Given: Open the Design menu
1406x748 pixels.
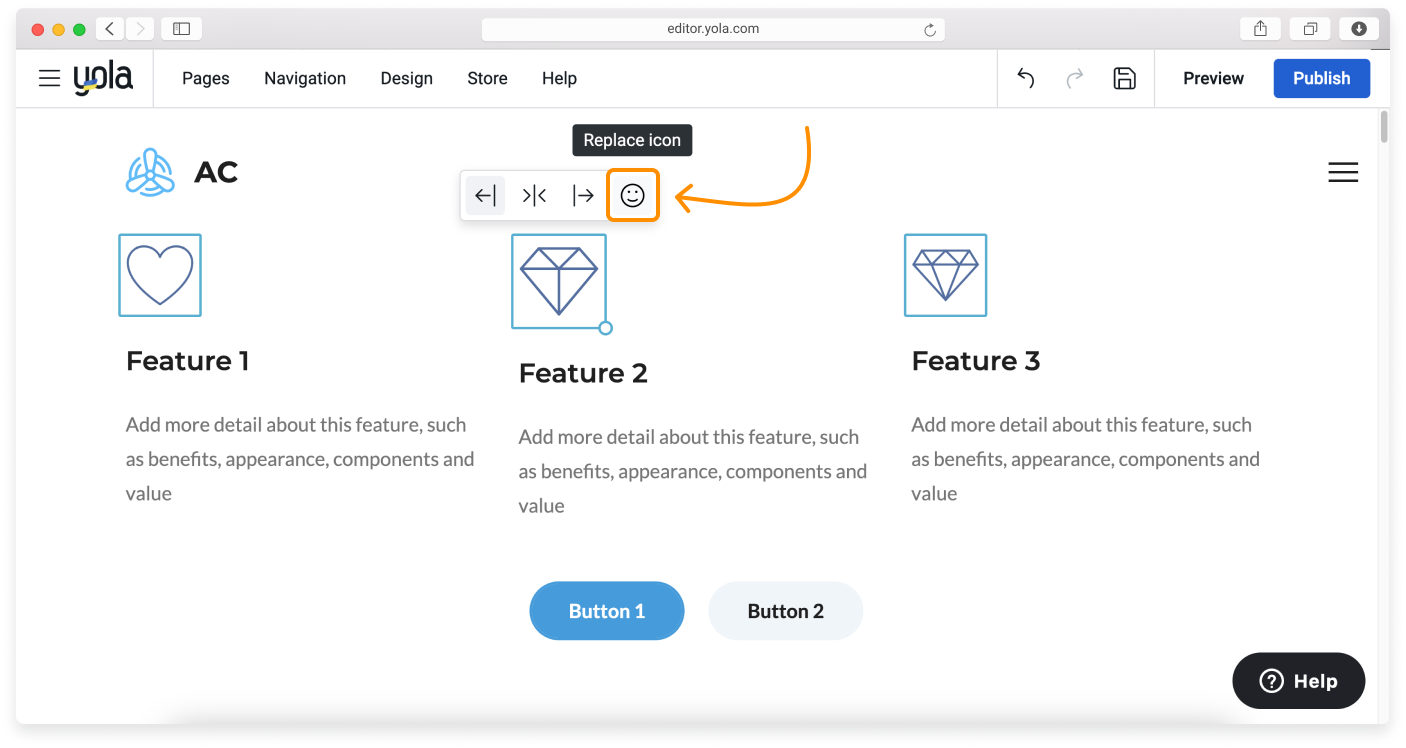Looking at the screenshot, I should 406,78.
